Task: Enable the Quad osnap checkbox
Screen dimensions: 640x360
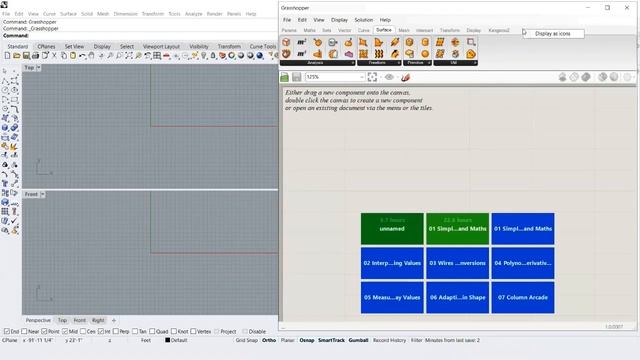Action: click(152, 331)
